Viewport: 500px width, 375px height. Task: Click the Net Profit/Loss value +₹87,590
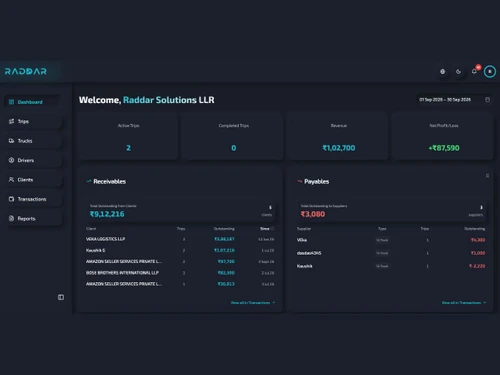point(444,148)
